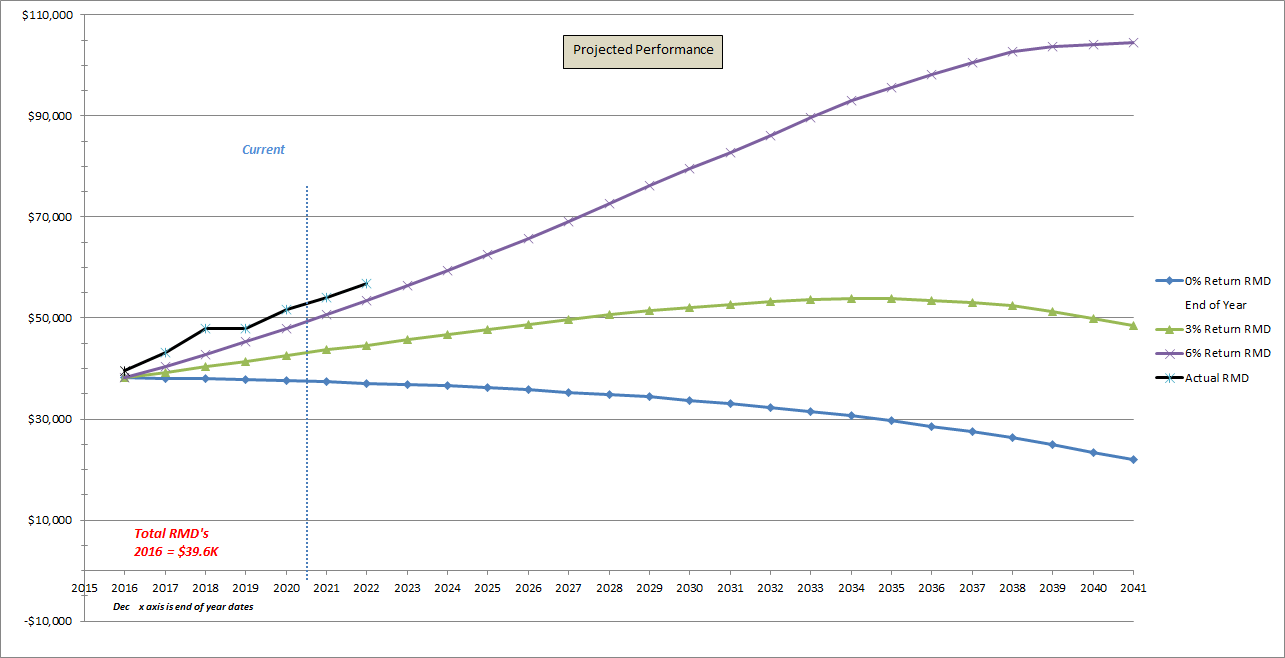Screen dimensions: 1285x658
Task: Click the black X marker for Actual RMD
Action: [x=1169, y=377]
